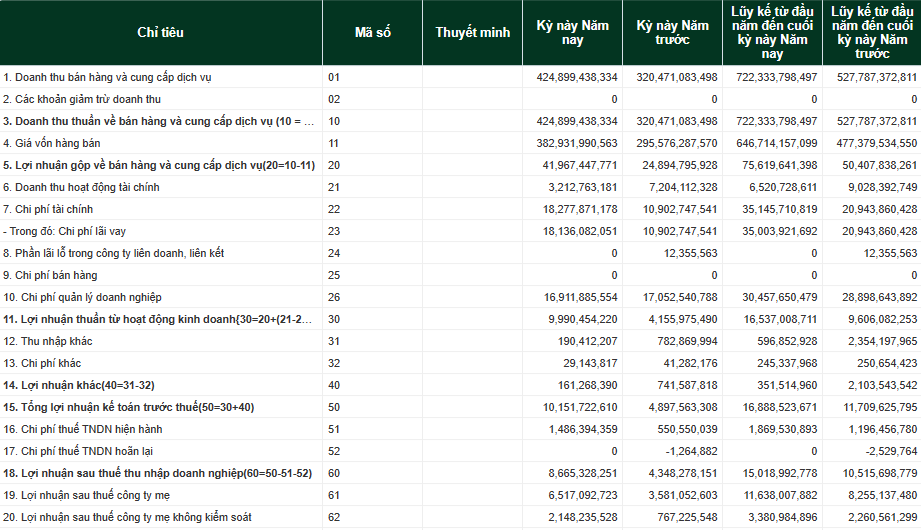Click deferred tax value -2,529,764
The width and height of the screenshot is (921, 530).
coord(892,451)
